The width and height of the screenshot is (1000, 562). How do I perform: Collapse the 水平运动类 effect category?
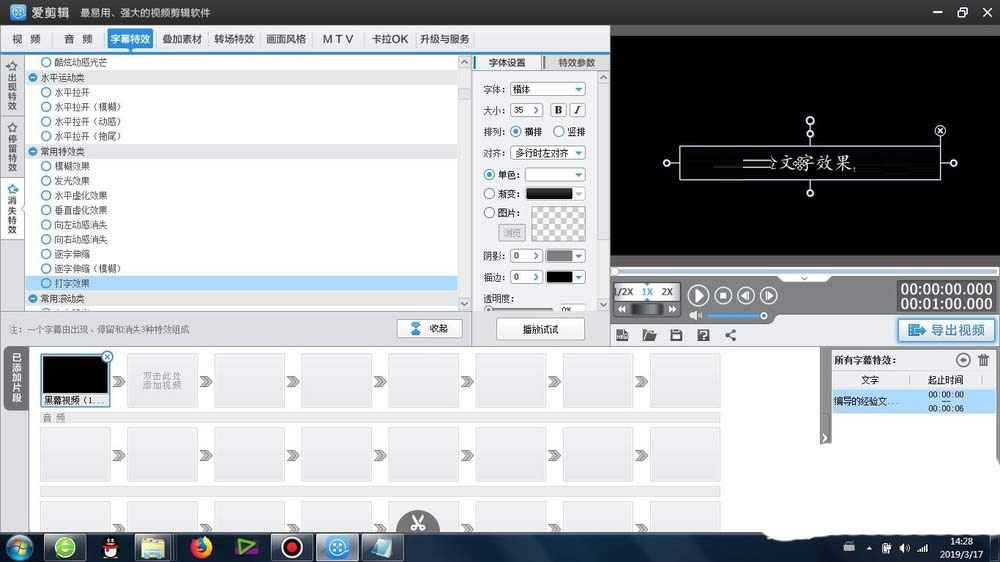tap(33, 77)
